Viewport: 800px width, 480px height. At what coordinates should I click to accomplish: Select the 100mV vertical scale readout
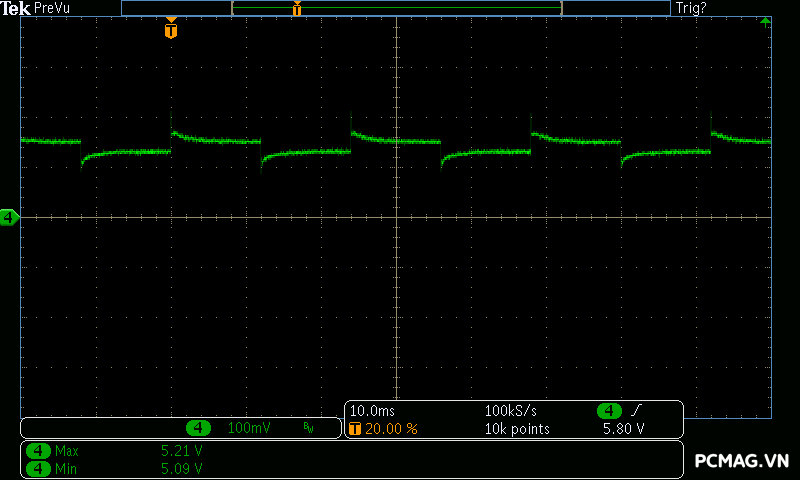click(249, 428)
